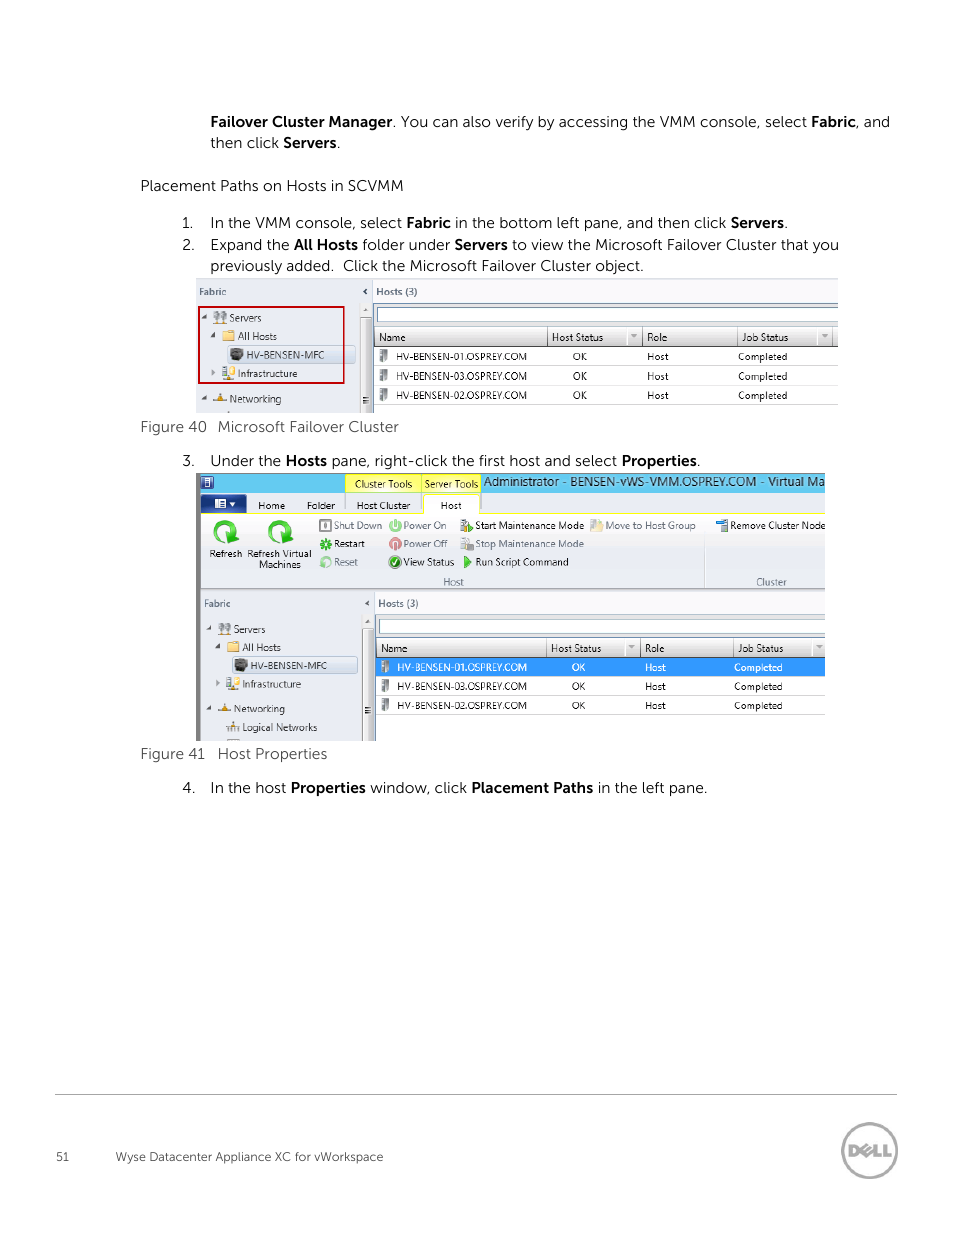This screenshot has width=954, height=1235.
Task: Collapse All Hosts arrow in Figure 41
Action: click(x=218, y=647)
